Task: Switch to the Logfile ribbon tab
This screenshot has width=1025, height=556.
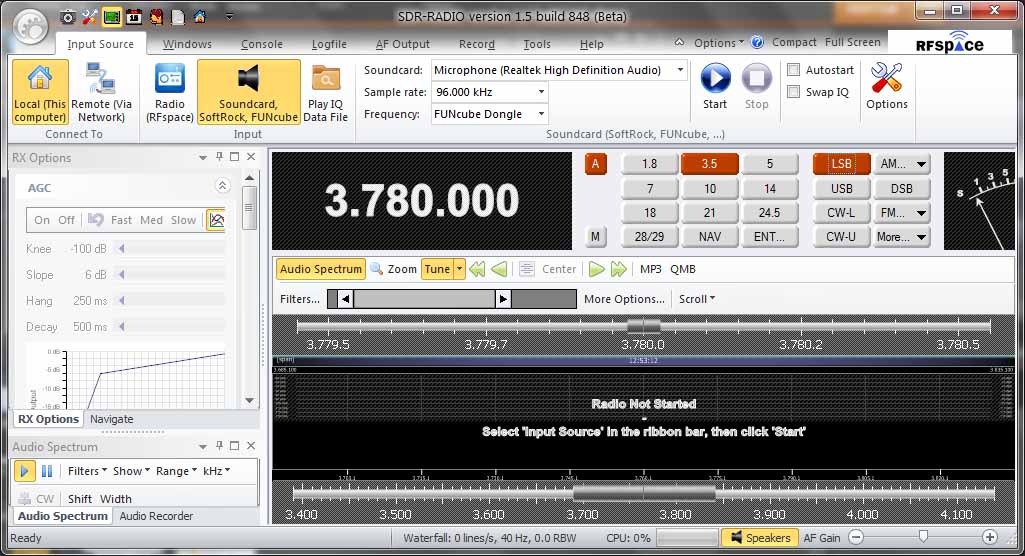Action: coord(329,44)
